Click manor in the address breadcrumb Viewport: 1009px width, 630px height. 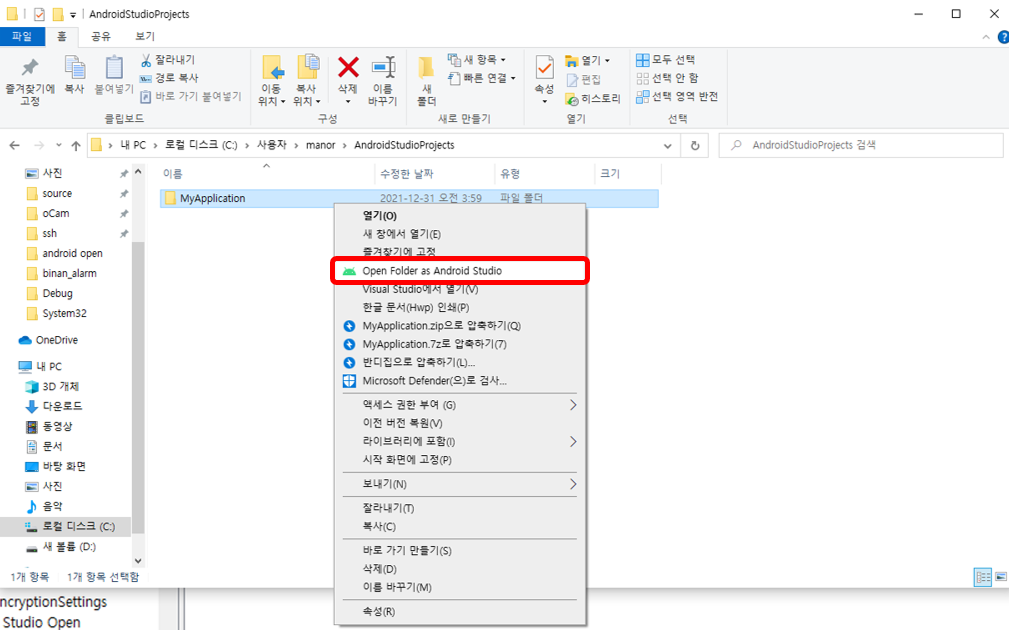point(320,145)
